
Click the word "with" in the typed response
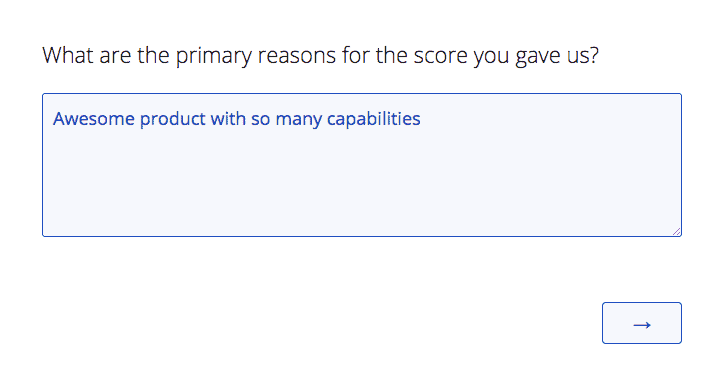click(228, 119)
